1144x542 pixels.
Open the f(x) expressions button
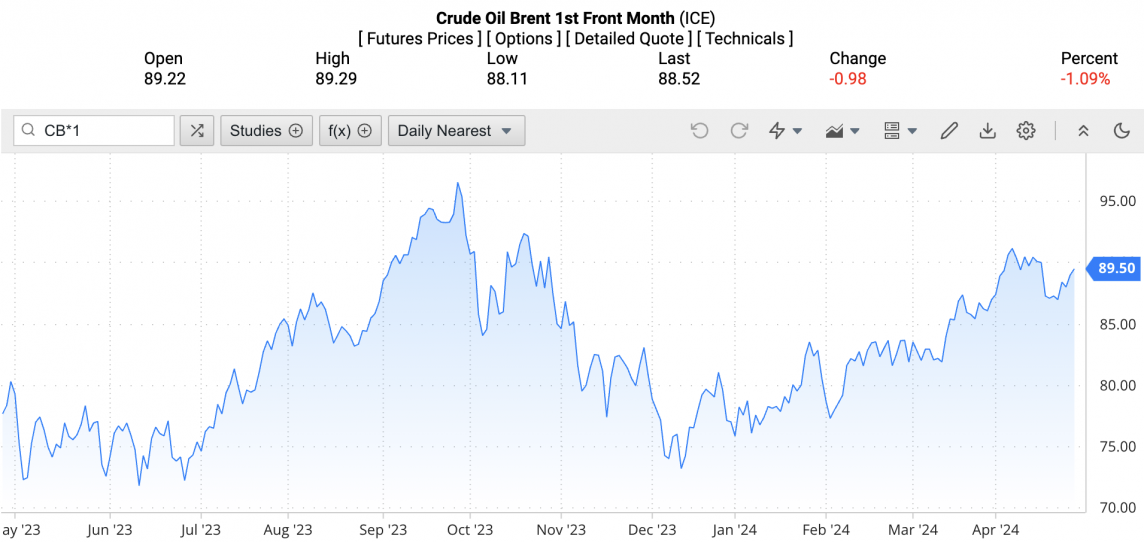(x=350, y=131)
